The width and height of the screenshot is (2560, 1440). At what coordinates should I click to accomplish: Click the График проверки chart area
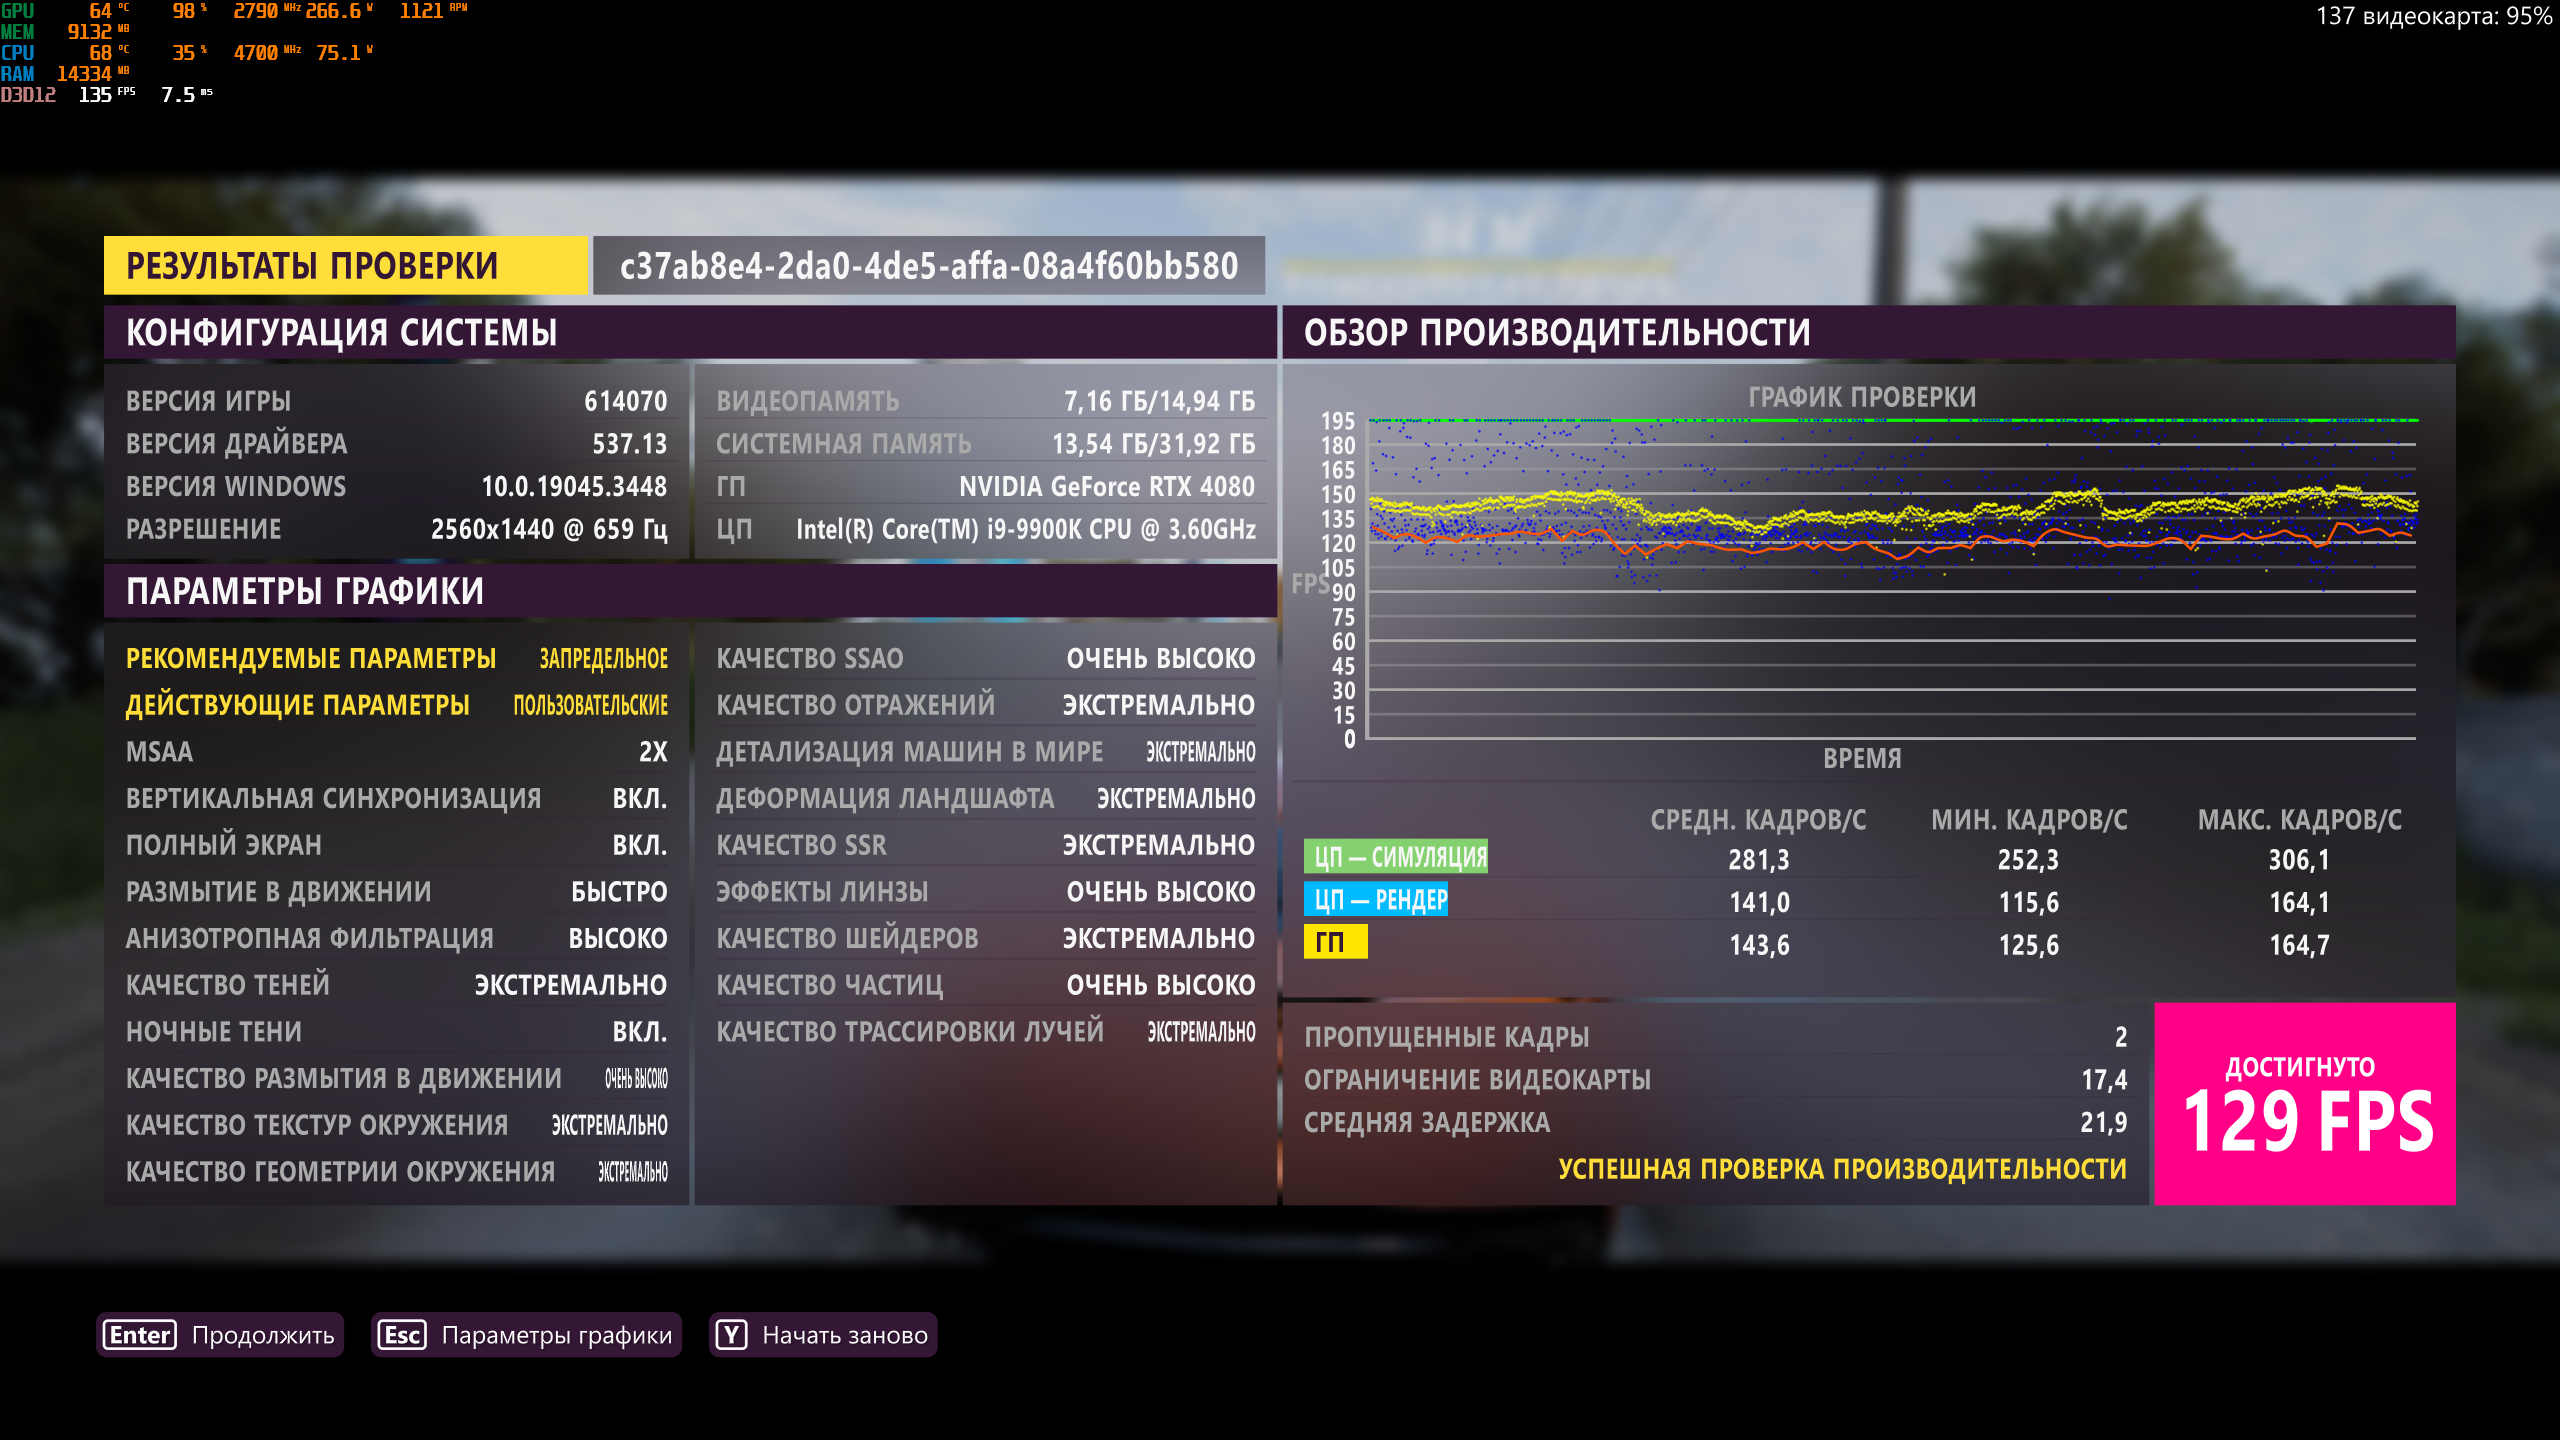coord(1890,580)
